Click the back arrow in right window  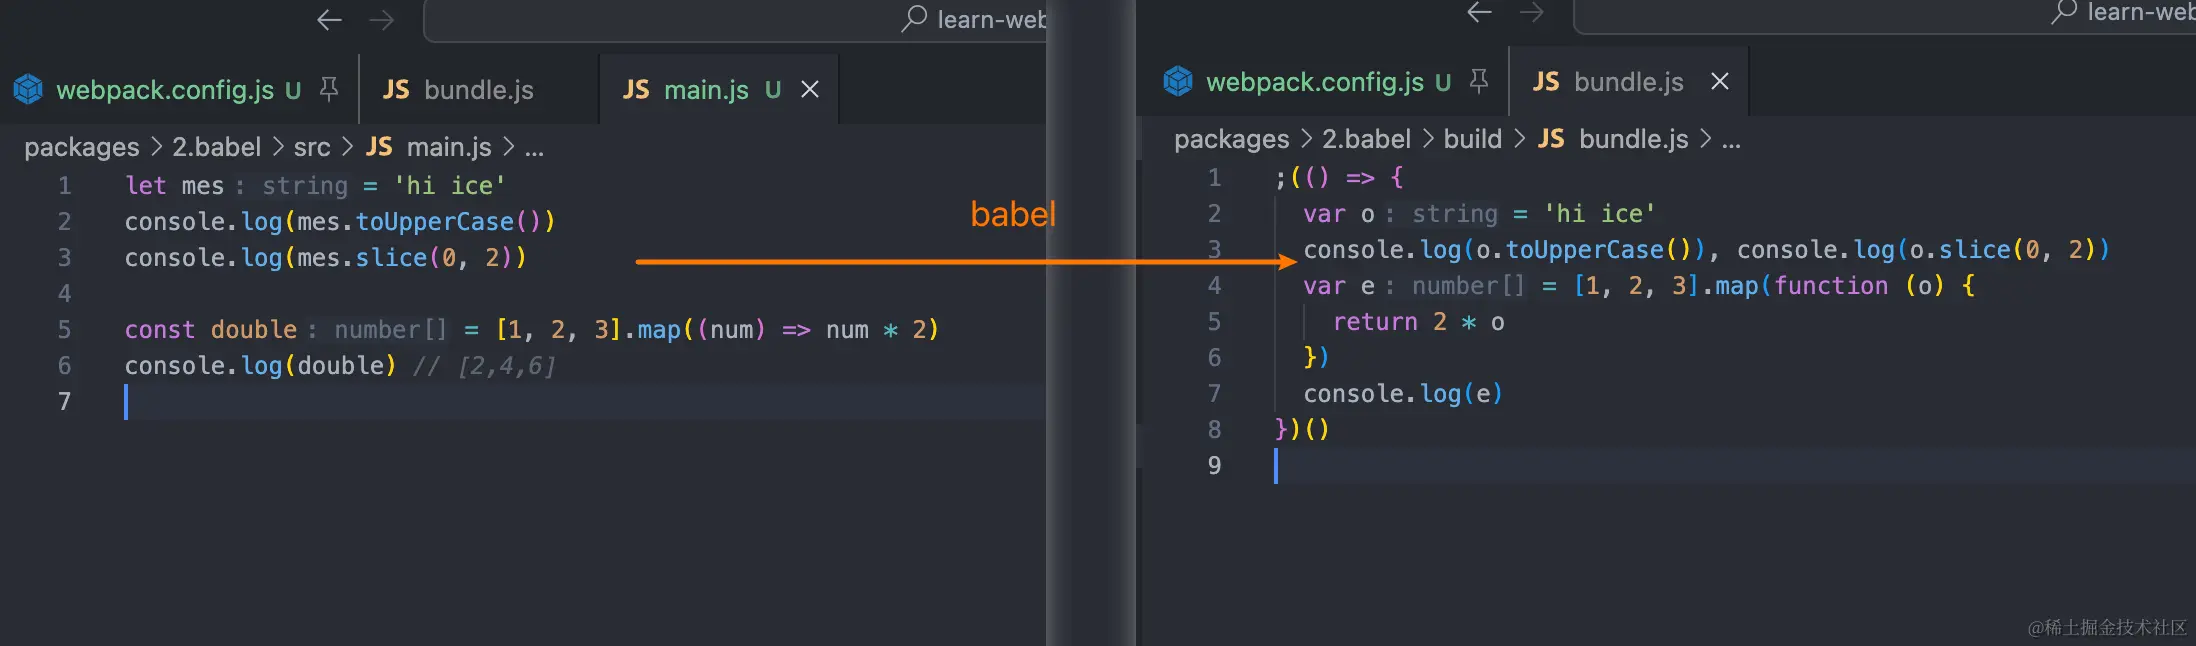[x=1479, y=12]
